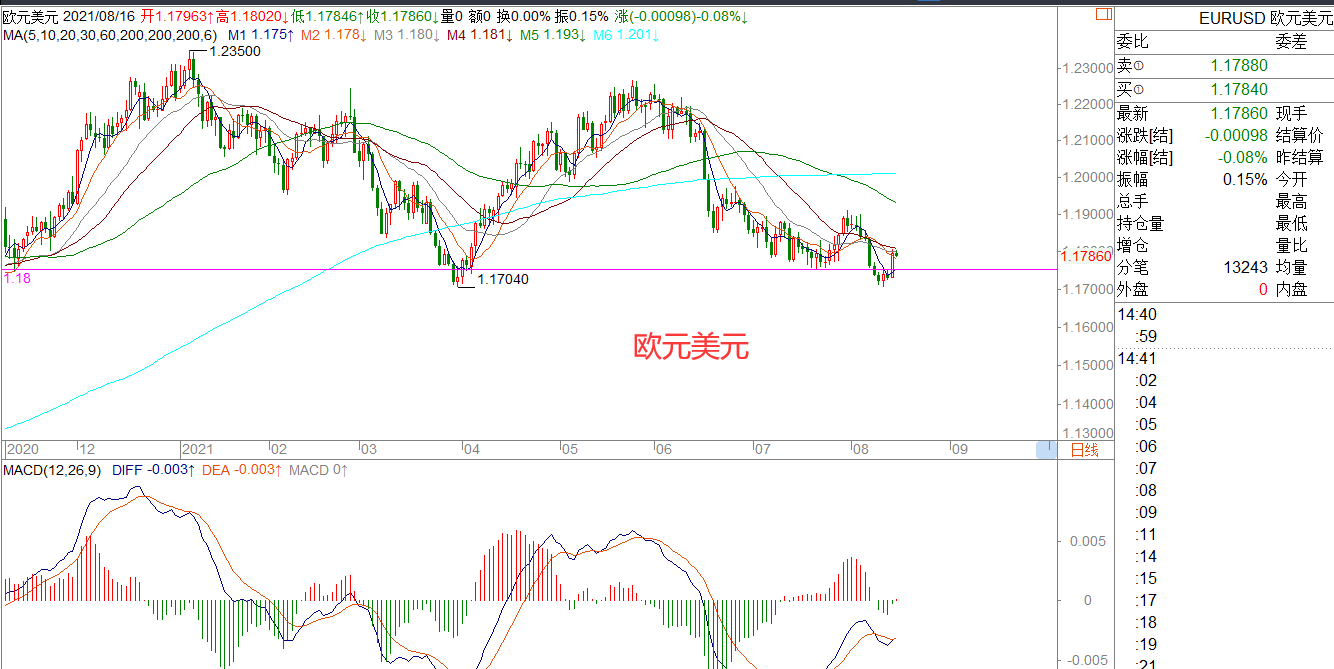Click the 委比 label
This screenshot has height=669, width=1334.
(1133, 42)
